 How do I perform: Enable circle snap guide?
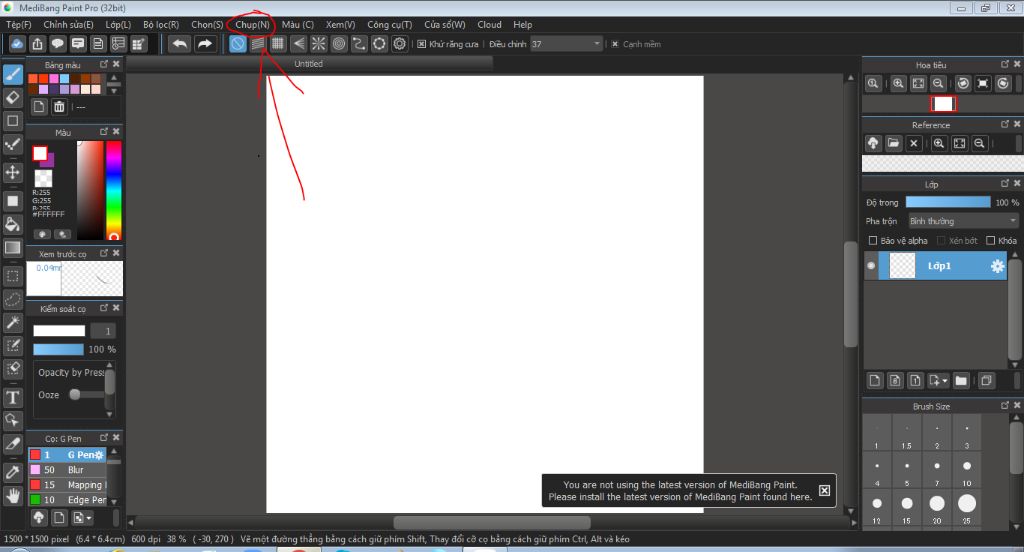(339, 44)
